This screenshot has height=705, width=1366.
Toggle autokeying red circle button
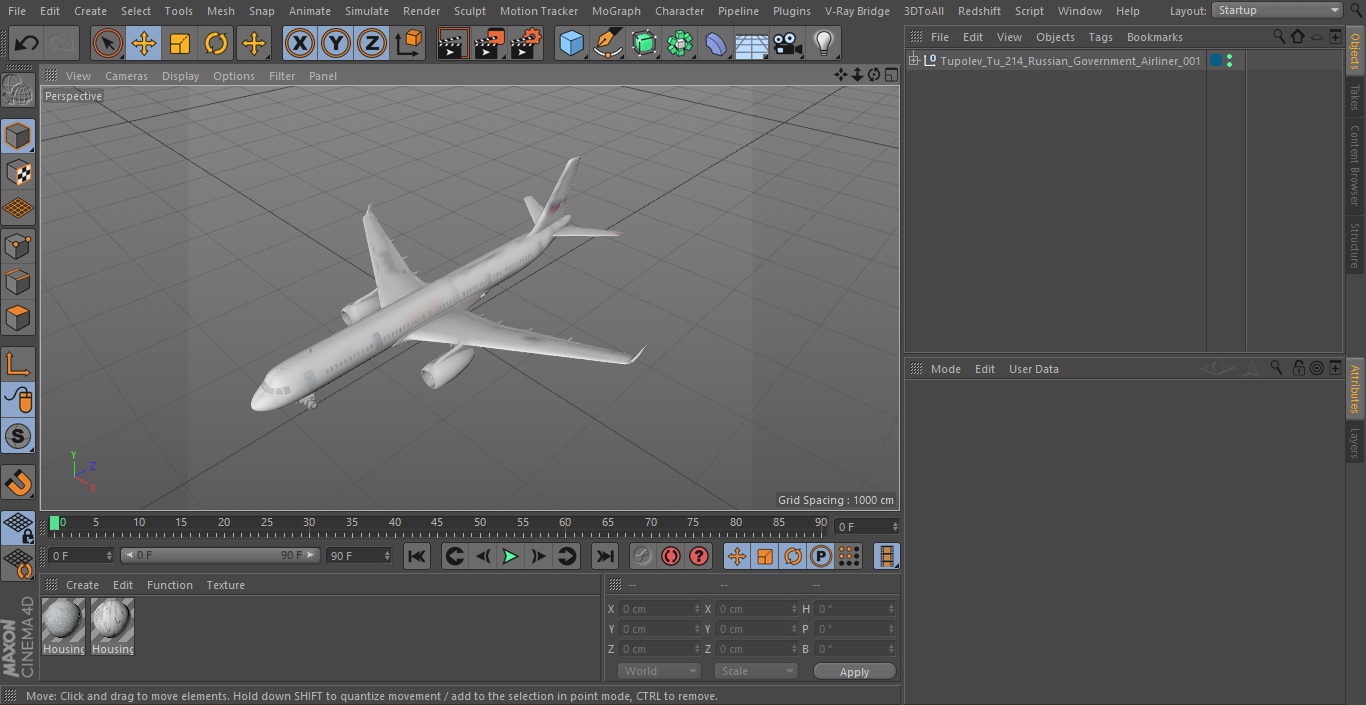coord(671,556)
